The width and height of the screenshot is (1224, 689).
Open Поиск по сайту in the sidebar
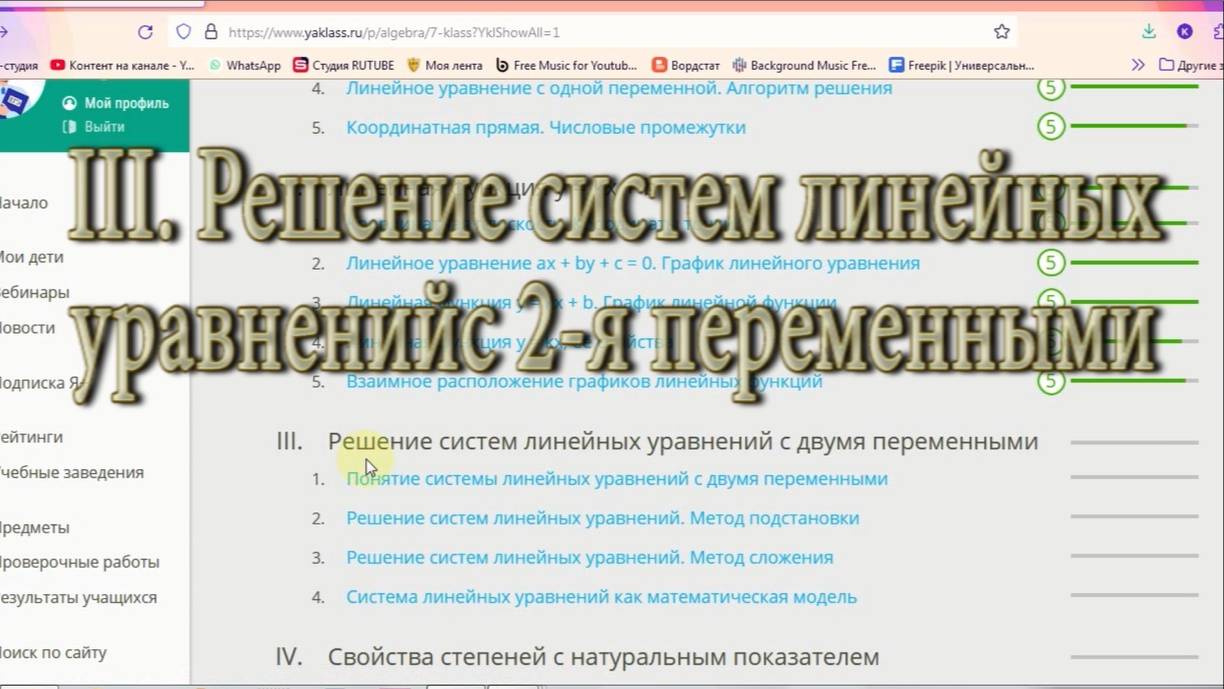tap(52, 652)
